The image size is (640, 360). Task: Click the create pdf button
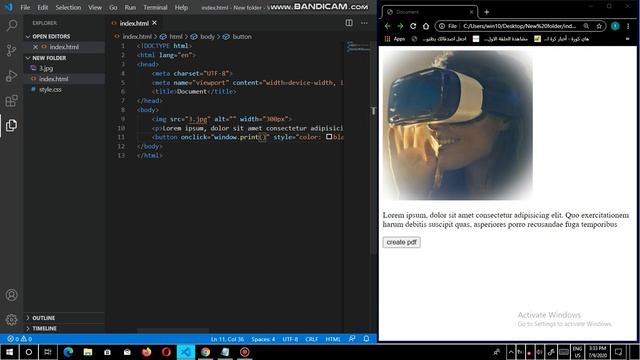pos(402,242)
